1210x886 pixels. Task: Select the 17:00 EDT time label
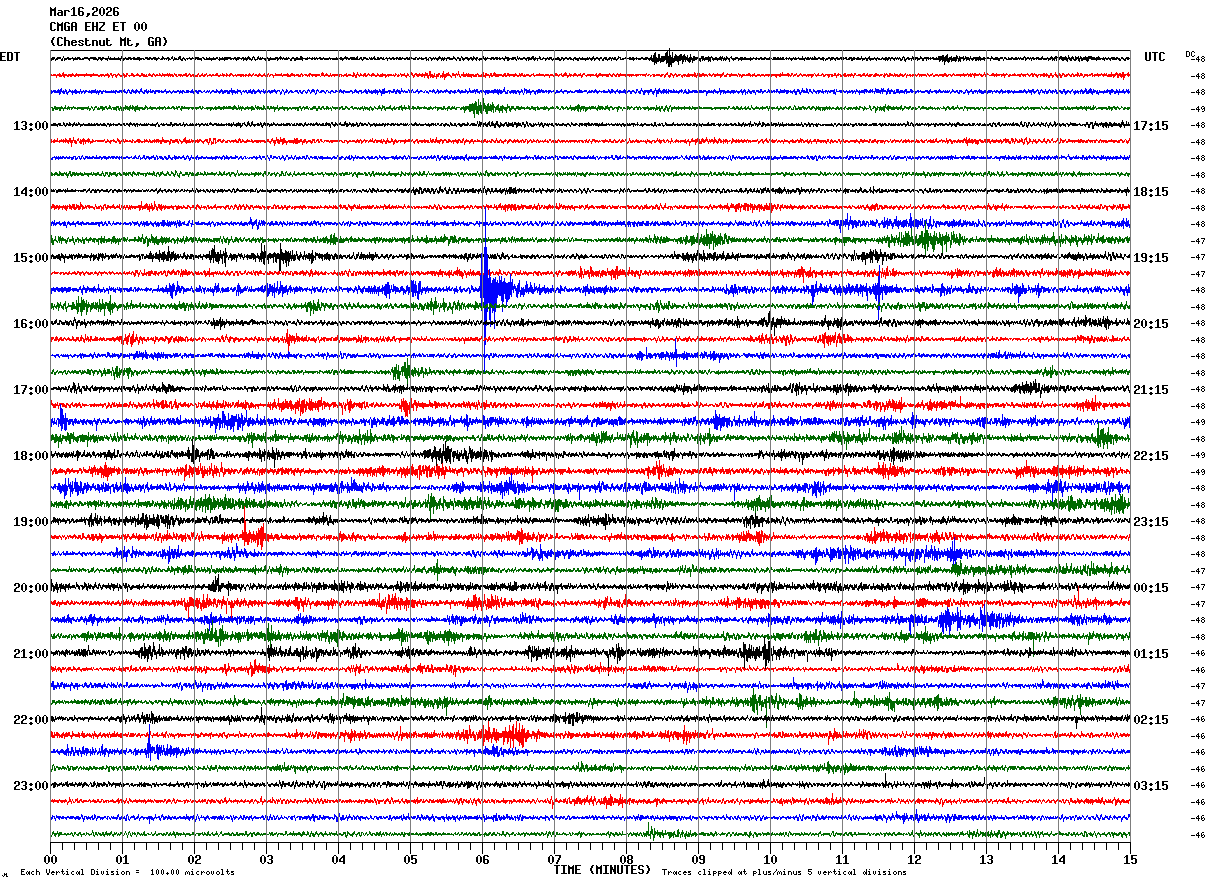pyautogui.click(x=31, y=389)
